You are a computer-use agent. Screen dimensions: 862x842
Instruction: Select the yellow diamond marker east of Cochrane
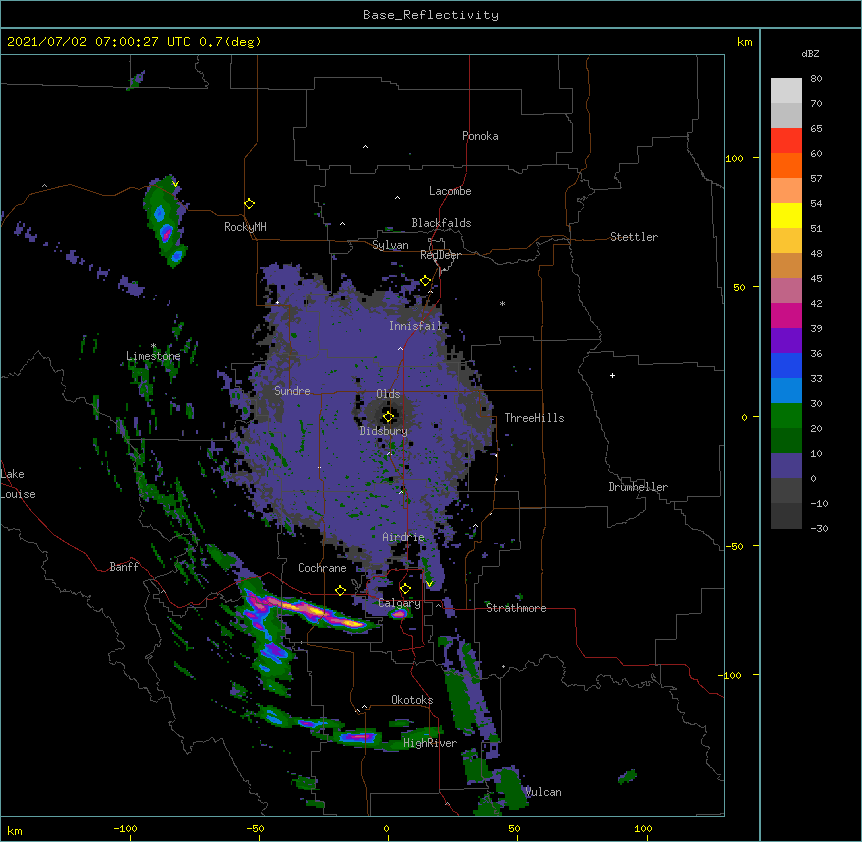tap(340, 590)
